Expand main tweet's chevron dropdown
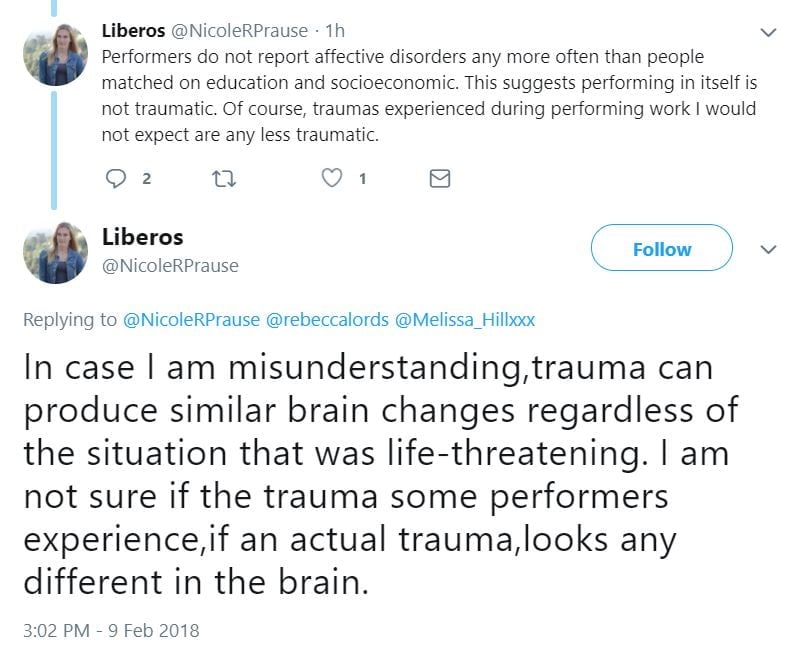The height and width of the screenshot is (655, 795). (768, 250)
